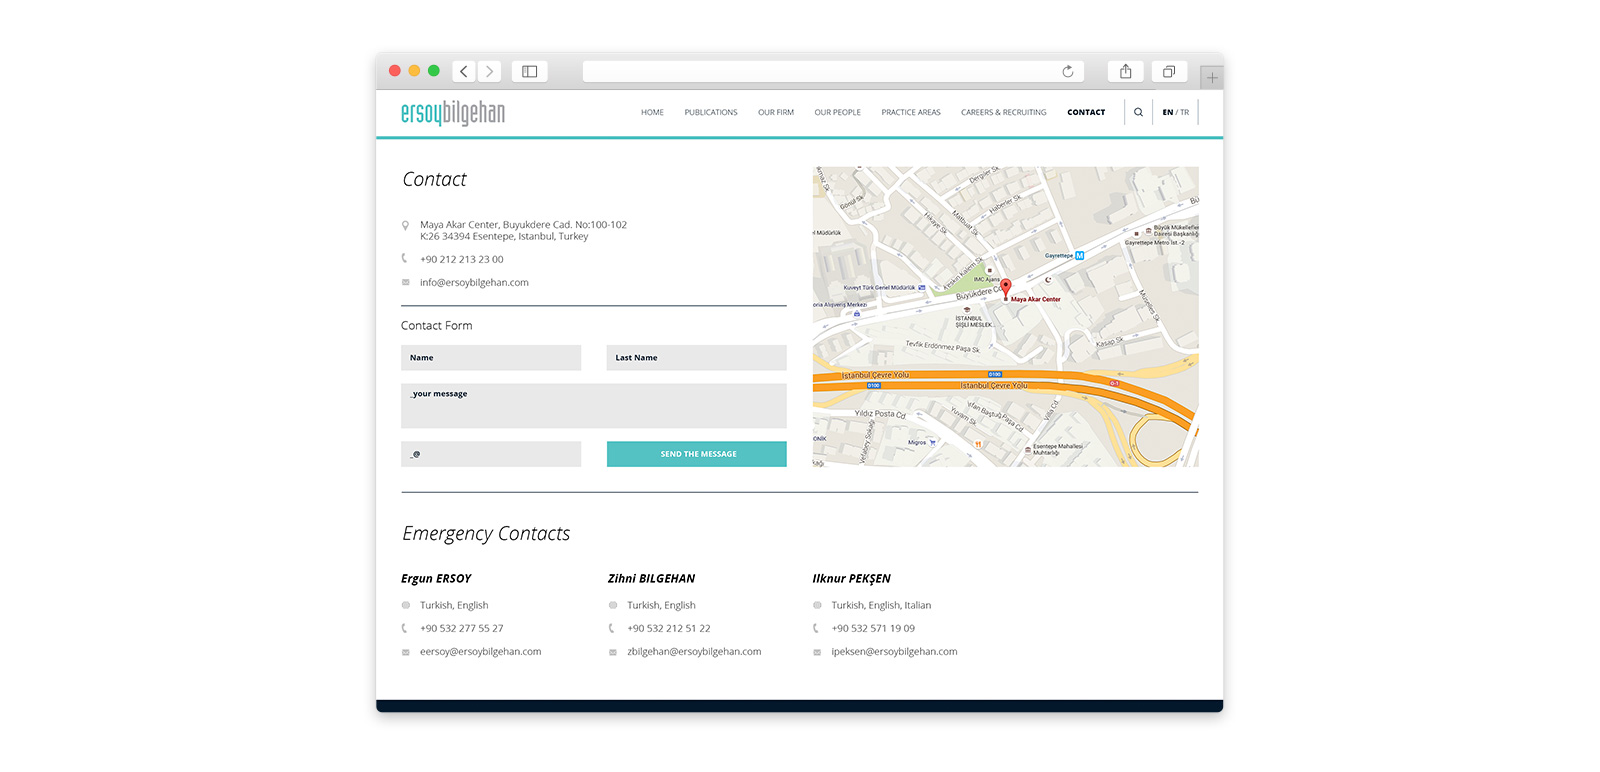Switch language to TR
The width and height of the screenshot is (1600, 772).
click(x=1185, y=112)
